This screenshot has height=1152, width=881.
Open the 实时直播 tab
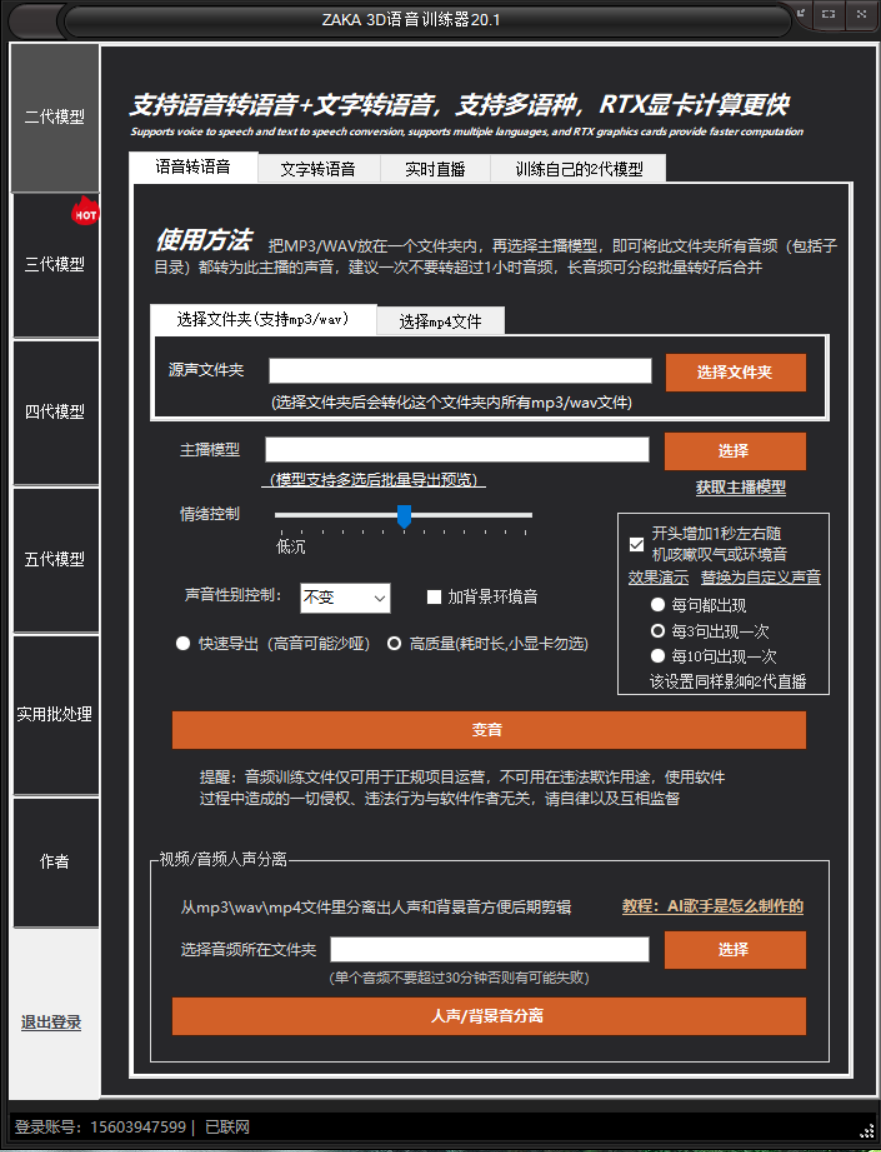[435, 169]
